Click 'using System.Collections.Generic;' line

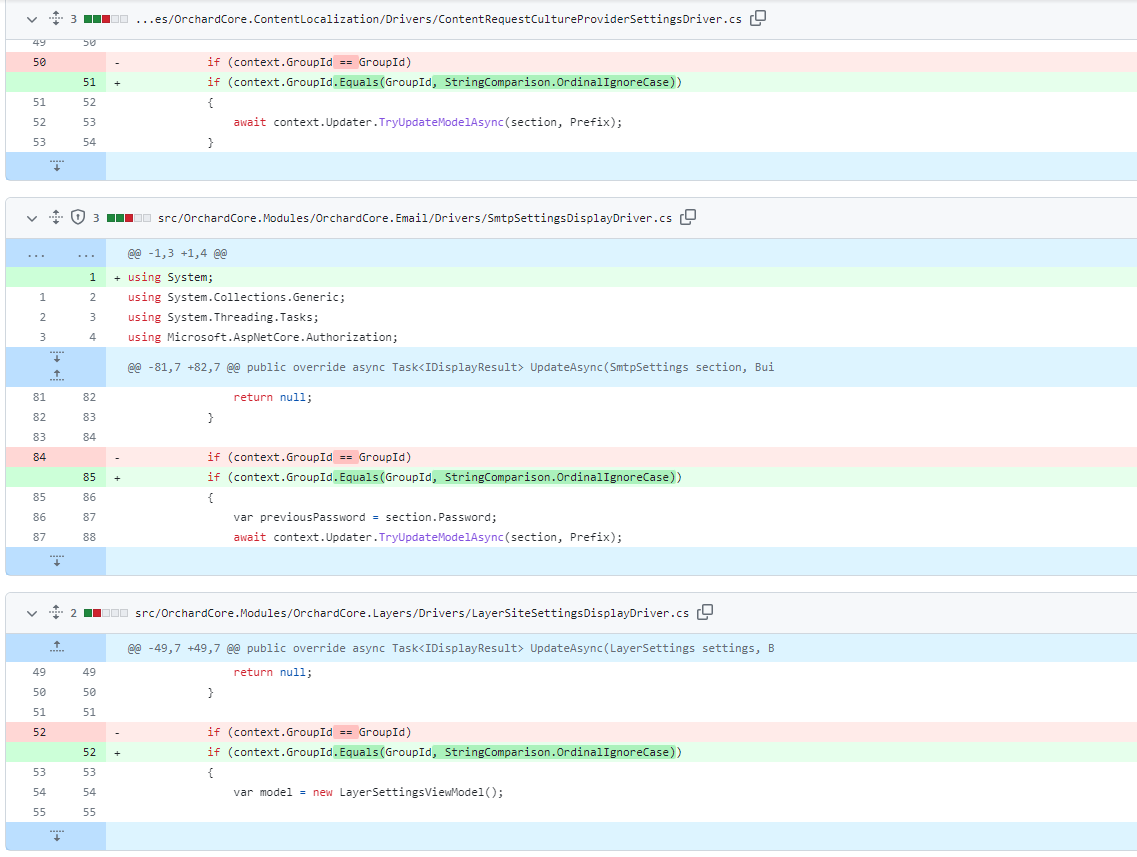pyautogui.click(x=236, y=297)
